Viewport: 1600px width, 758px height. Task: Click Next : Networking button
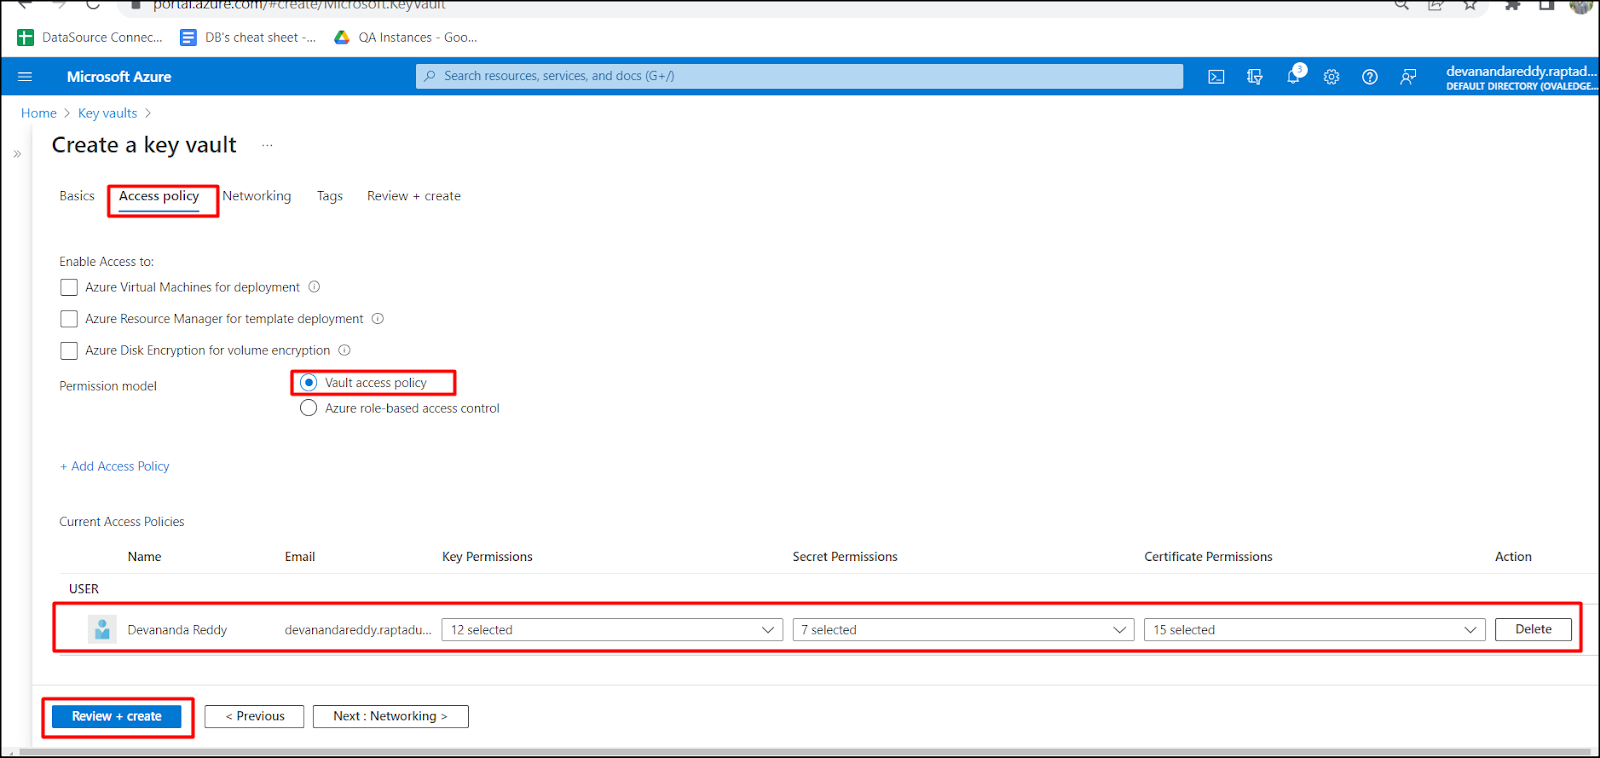click(x=390, y=716)
